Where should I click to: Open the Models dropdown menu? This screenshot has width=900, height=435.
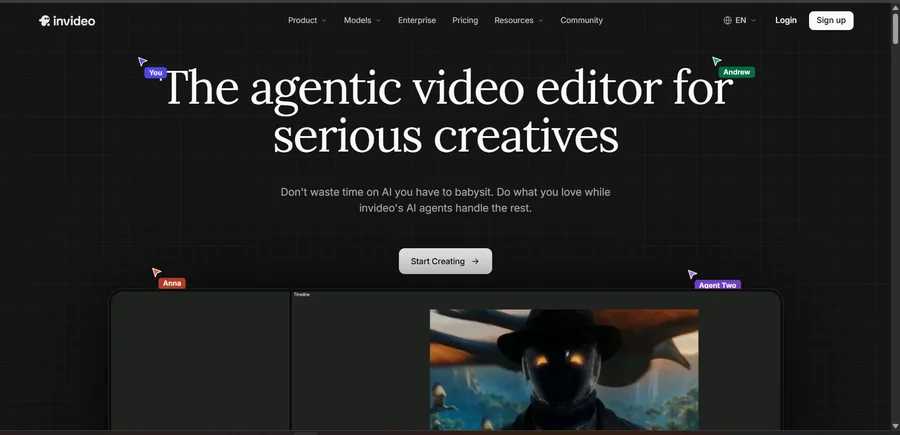coord(362,20)
